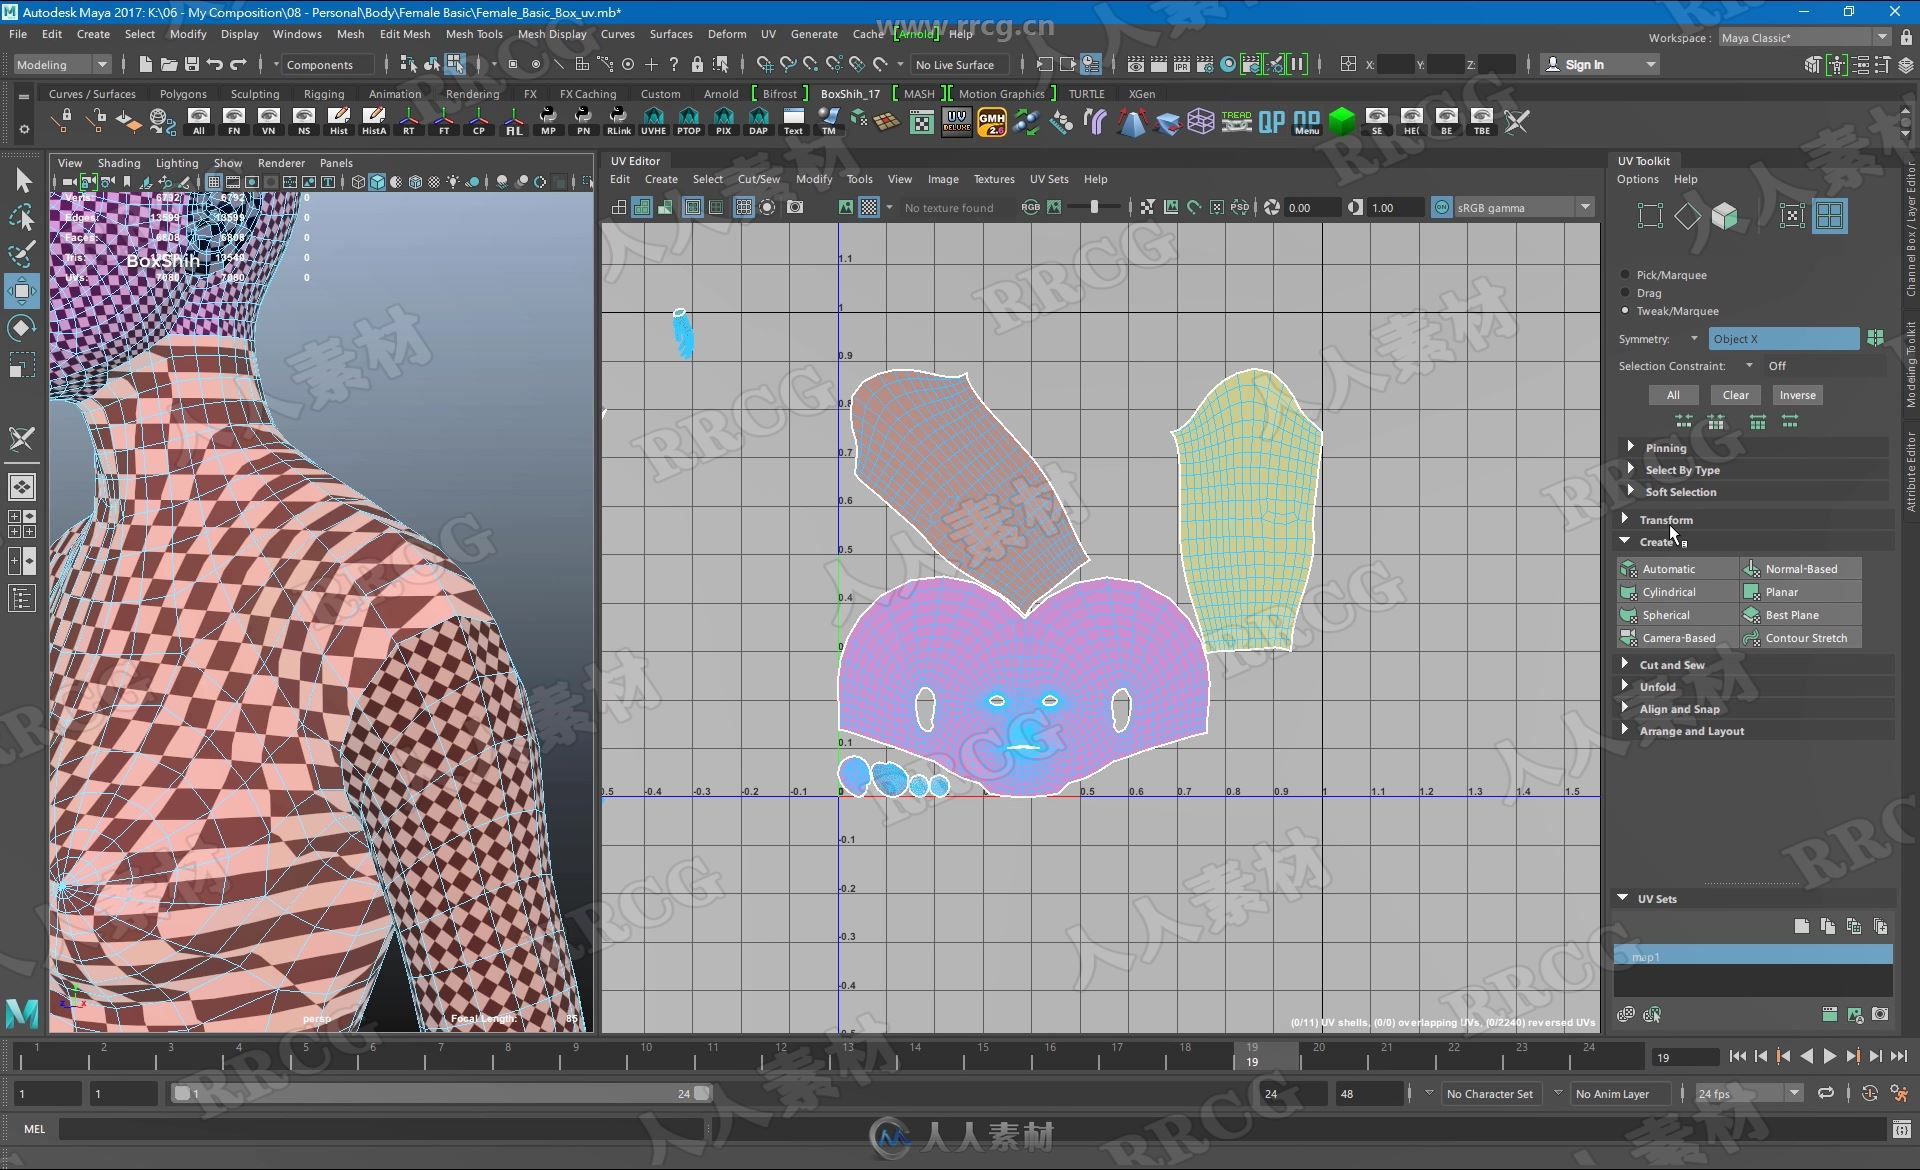Pick the Paint Selection tool

click(x=22, y=254)
